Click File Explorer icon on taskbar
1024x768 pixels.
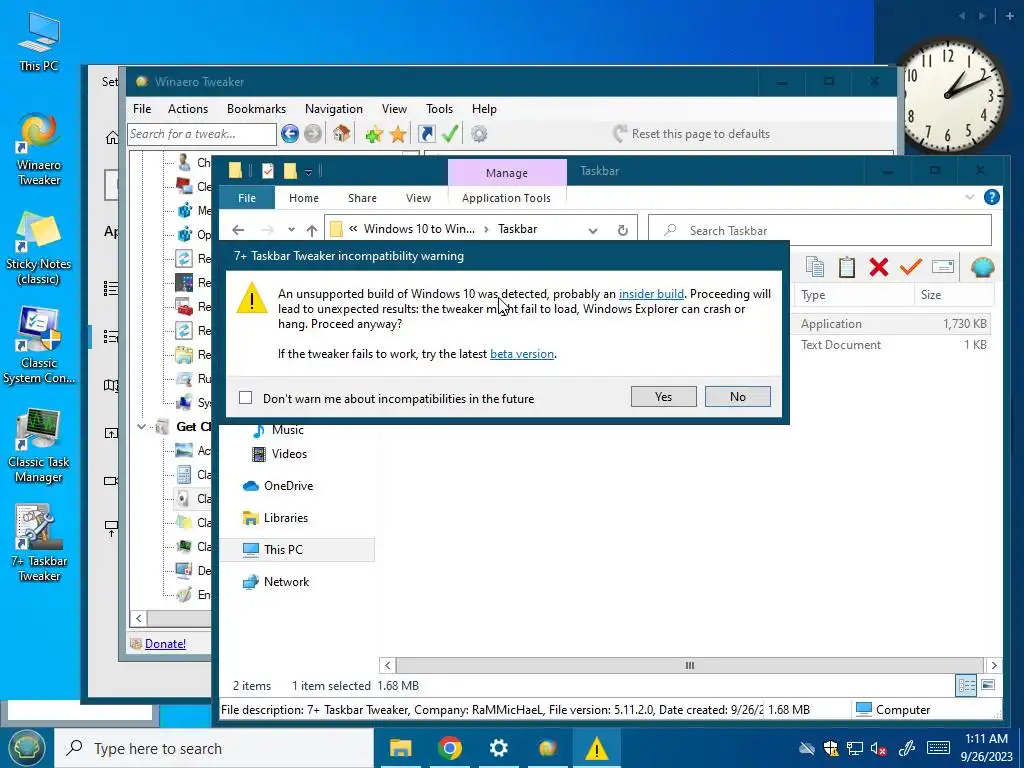[x=400, y=748]
